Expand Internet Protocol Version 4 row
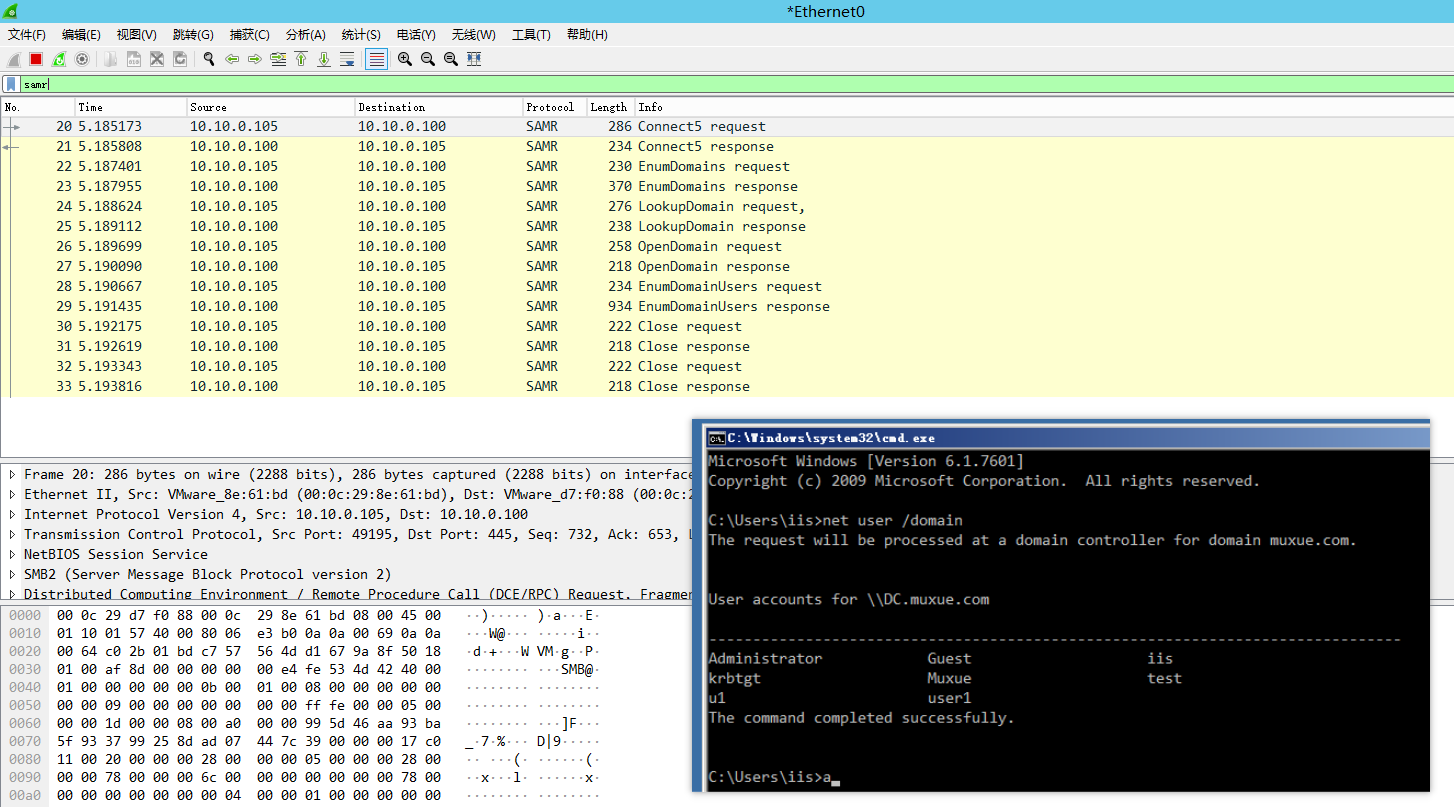1454x807 pixels. point(12,514)
